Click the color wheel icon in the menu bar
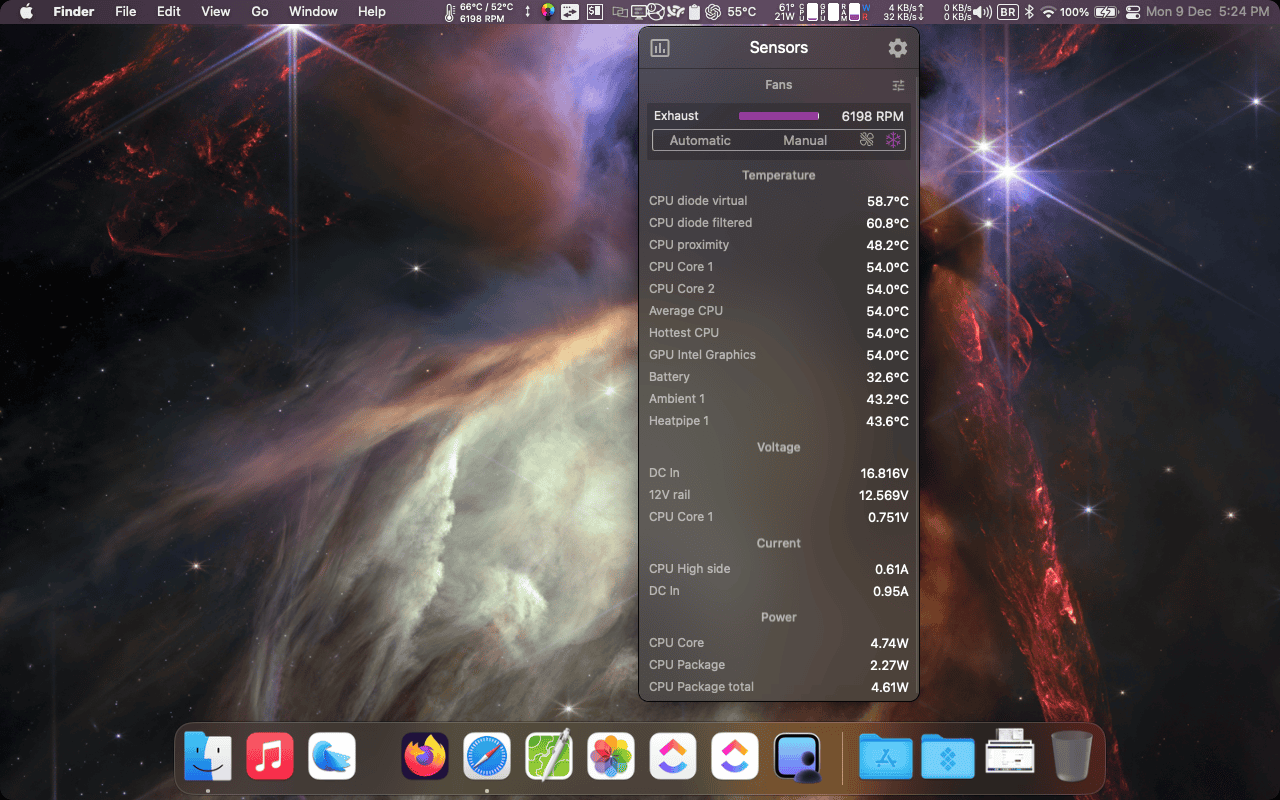The width and height of the screenshot is (1280, 800). click(547, 11)
